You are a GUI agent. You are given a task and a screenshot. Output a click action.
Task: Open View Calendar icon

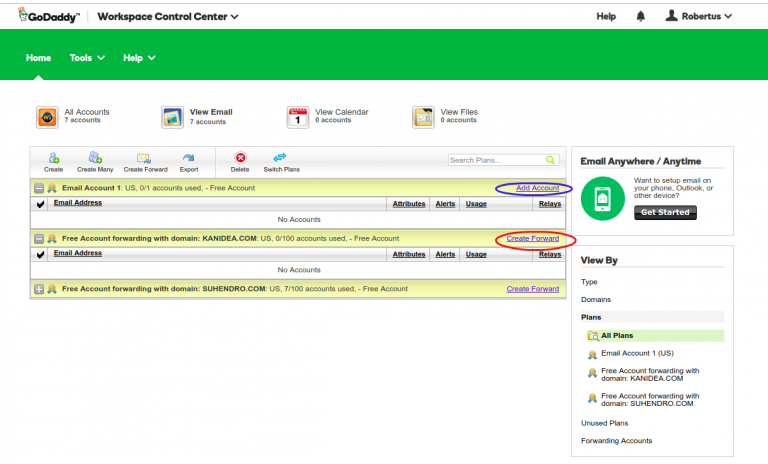tap(298, 117)
